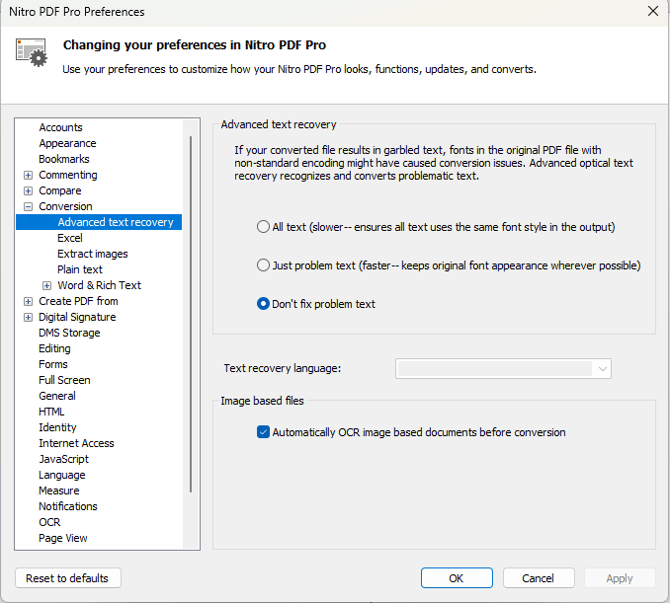Expand the Word & Rich Text node
670x603 pixels.
point(47,285)
